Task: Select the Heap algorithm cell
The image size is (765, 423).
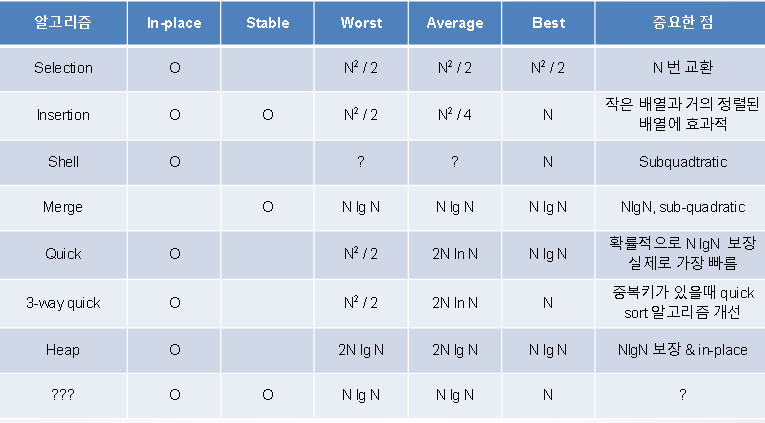Action: click(x=63, y=350)
